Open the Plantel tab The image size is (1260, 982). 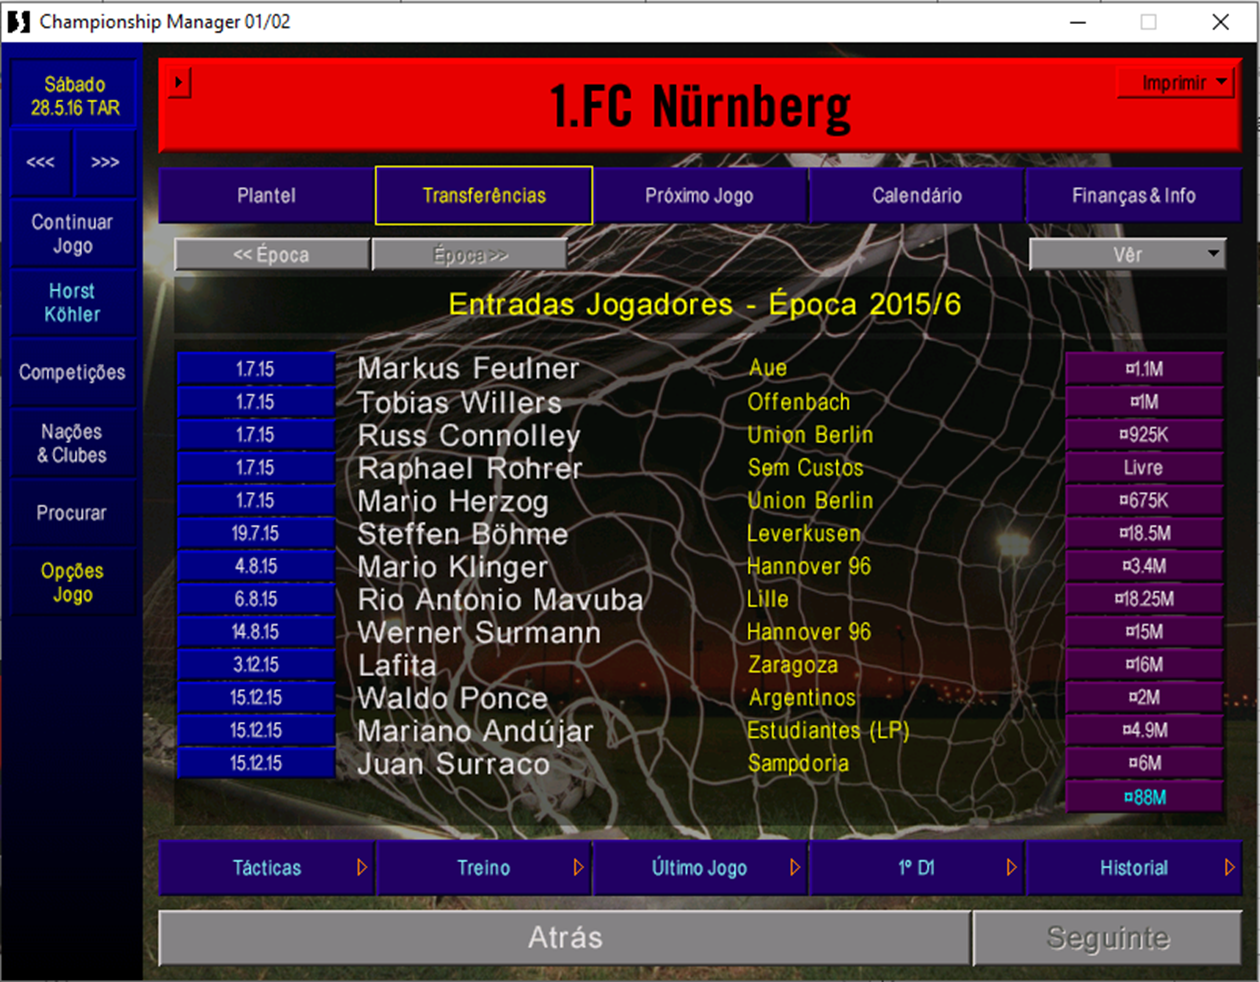266,195
